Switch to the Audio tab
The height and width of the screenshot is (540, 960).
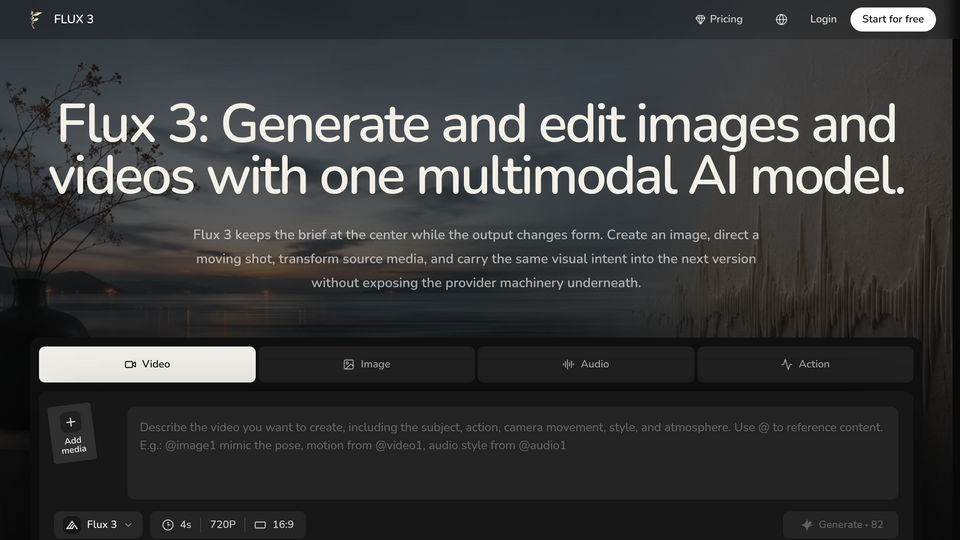586,364
